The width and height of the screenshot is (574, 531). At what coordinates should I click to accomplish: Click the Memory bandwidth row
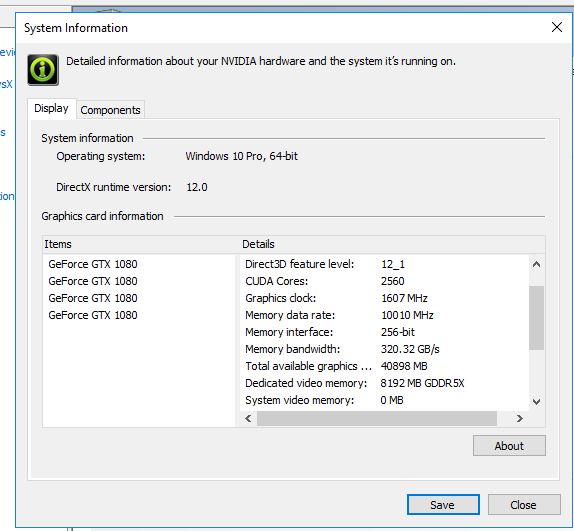(x=384, y=349)
